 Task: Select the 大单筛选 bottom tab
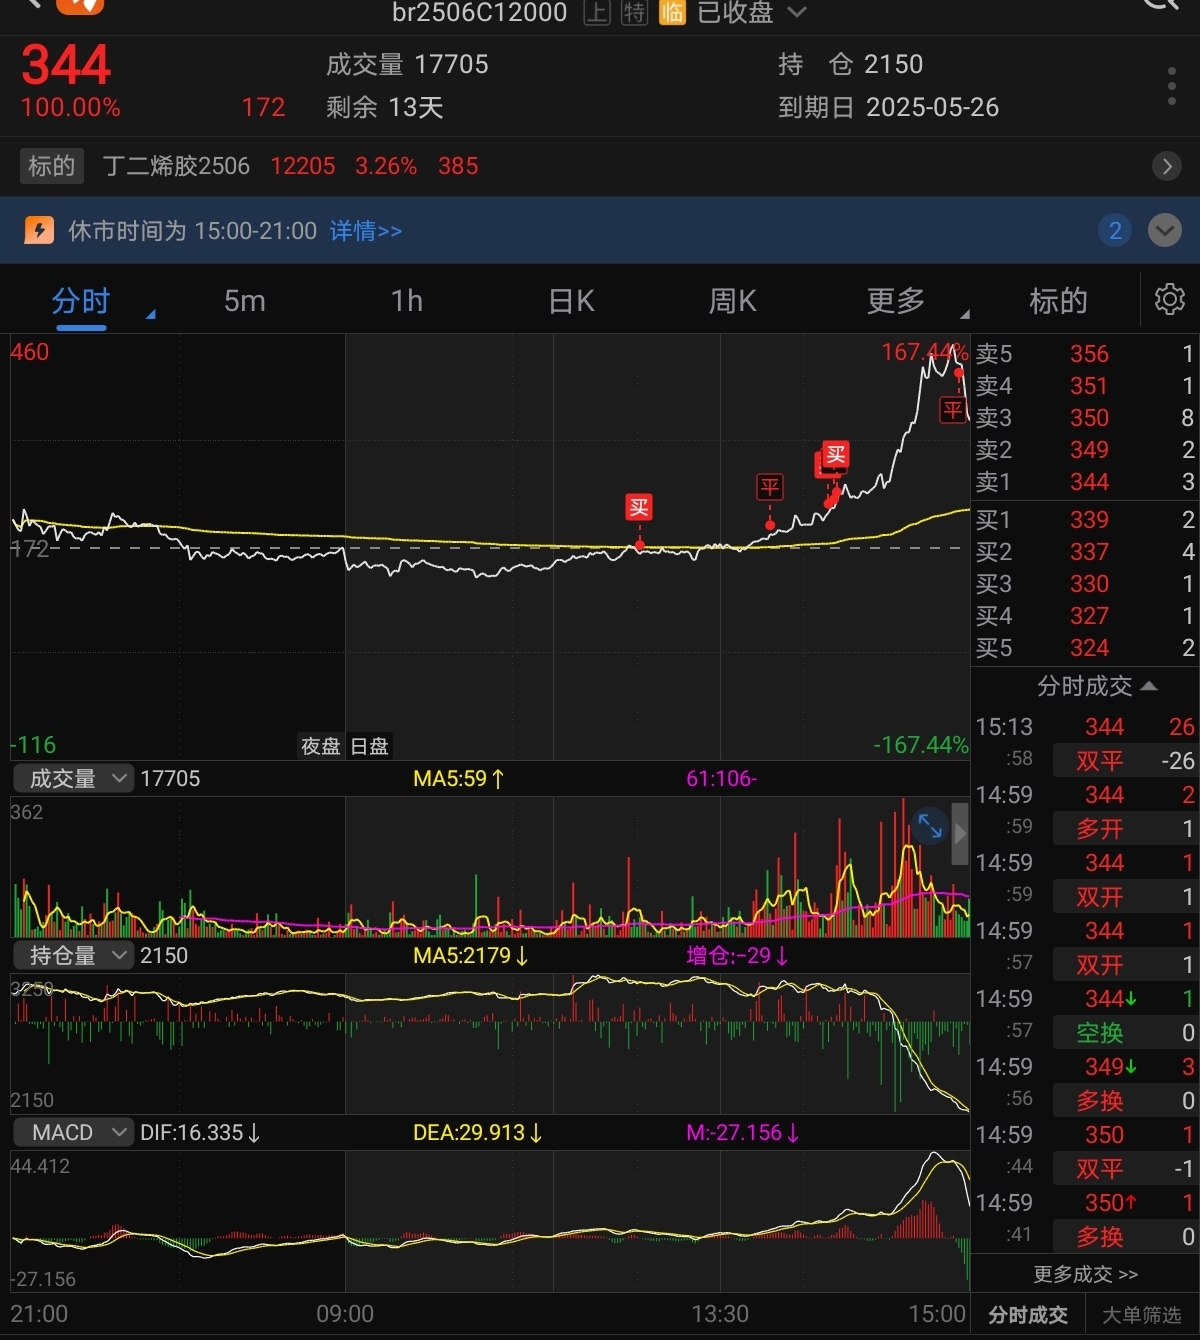[x=1141, y=1315]
